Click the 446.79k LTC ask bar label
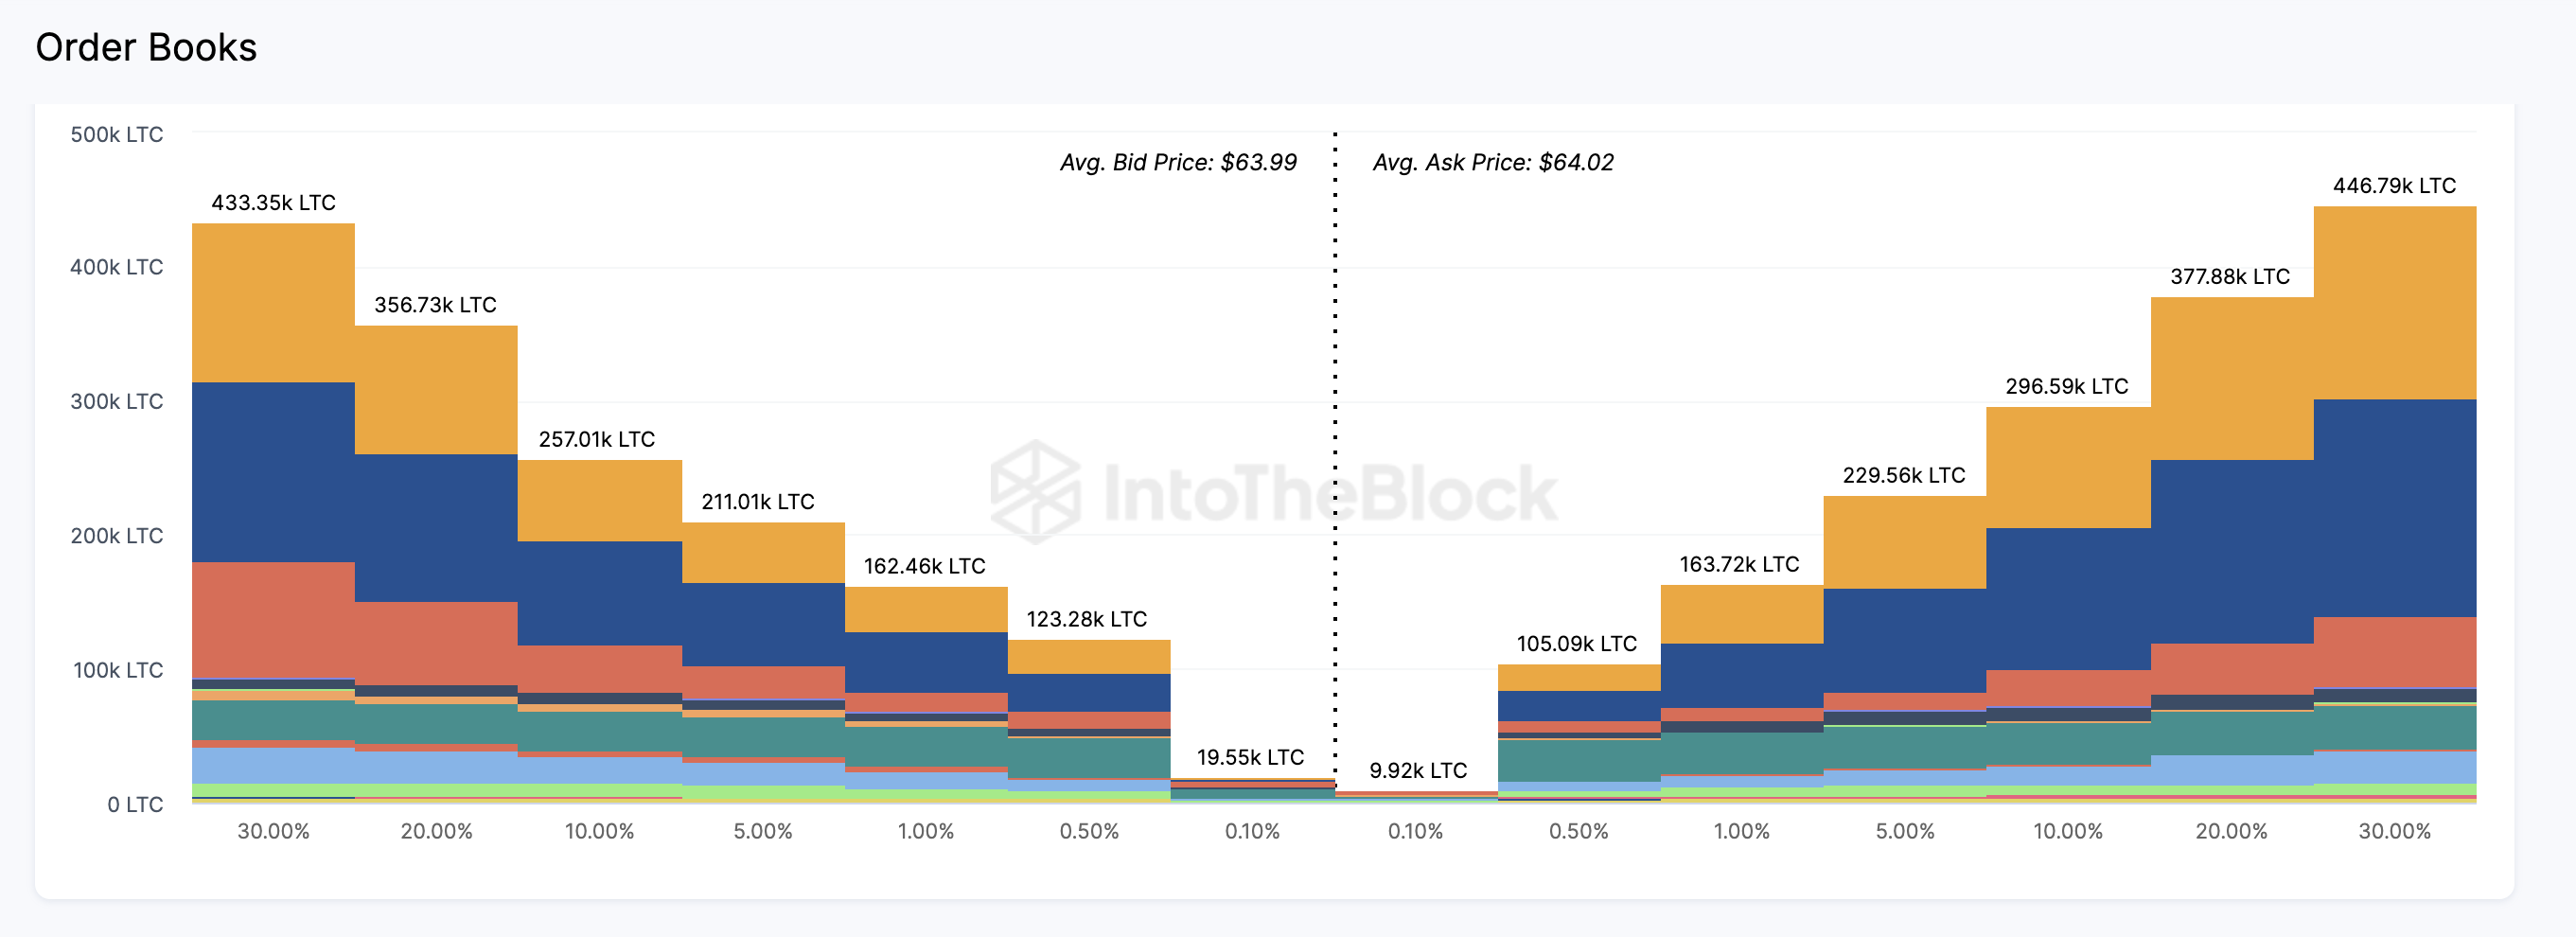 click(2393, 186)
